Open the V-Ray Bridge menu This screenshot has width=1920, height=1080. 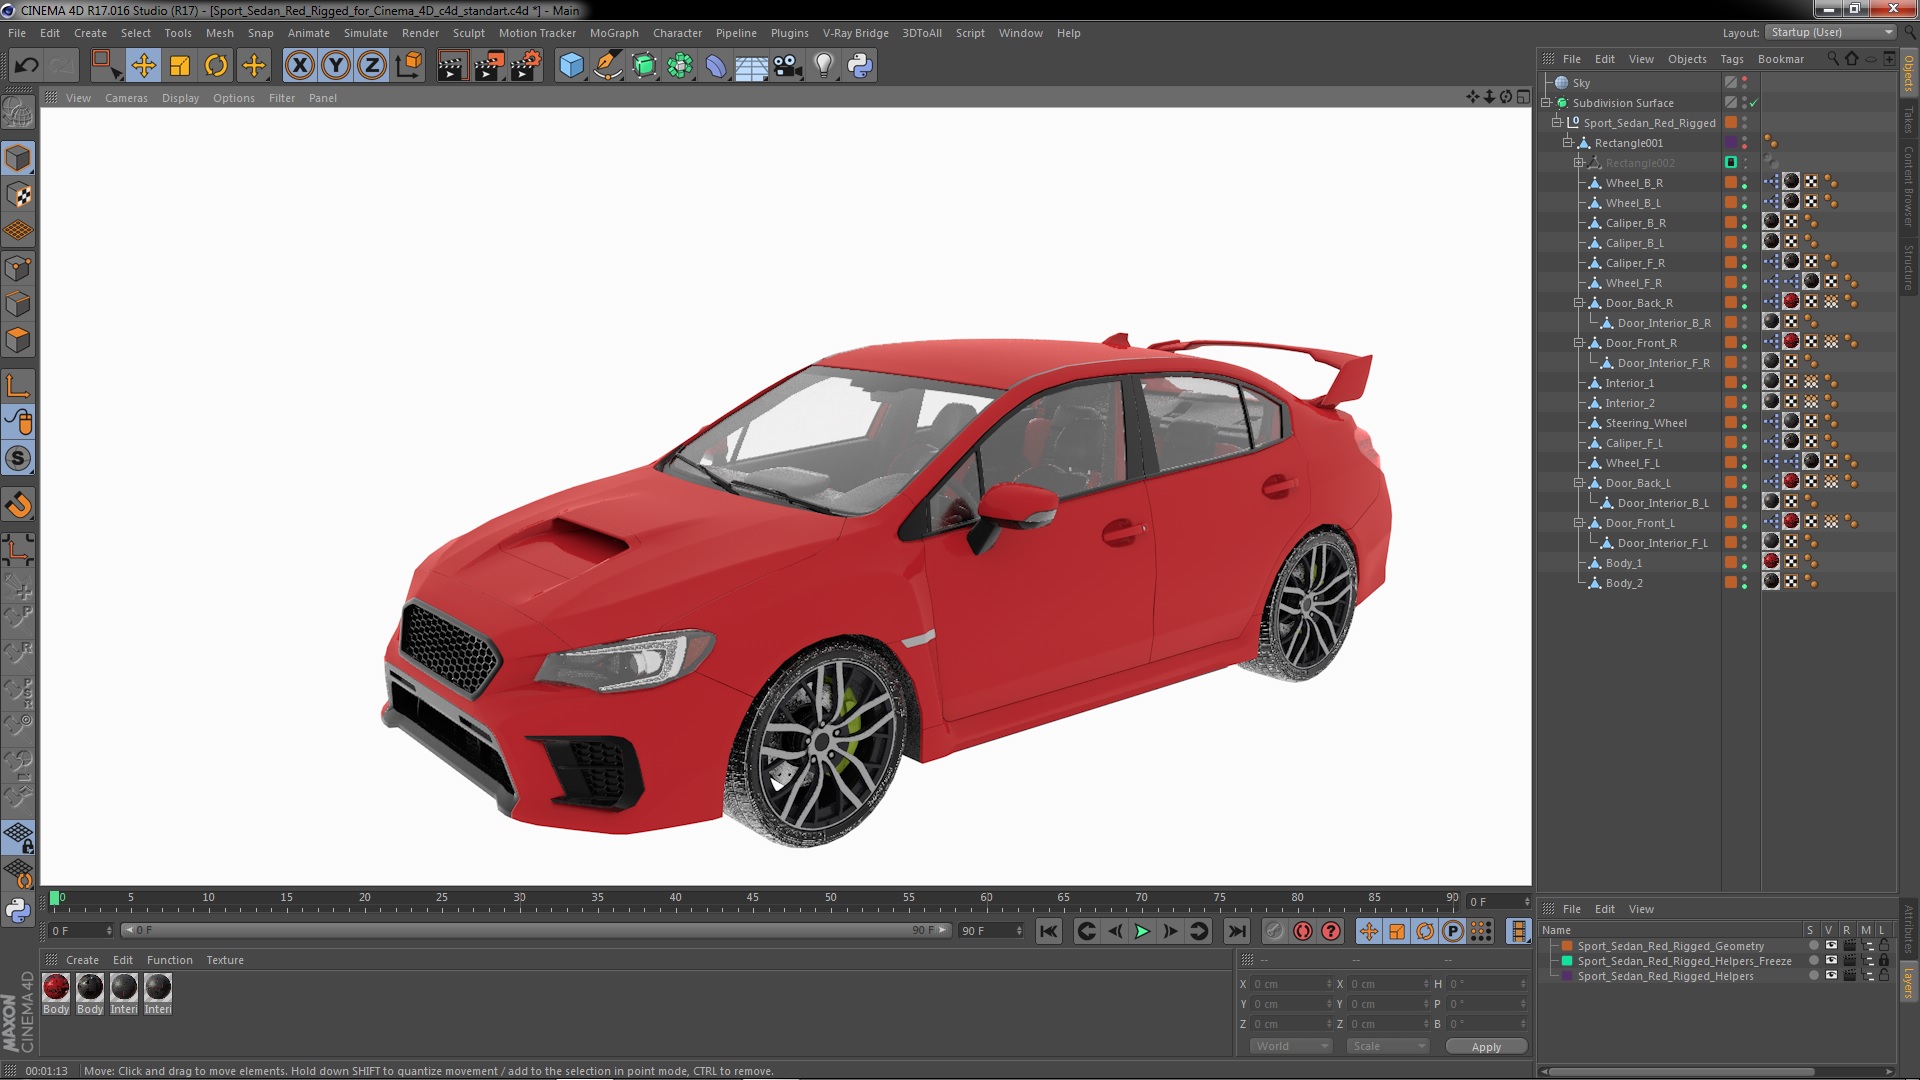pyautogui.click(x=855, y=33)
